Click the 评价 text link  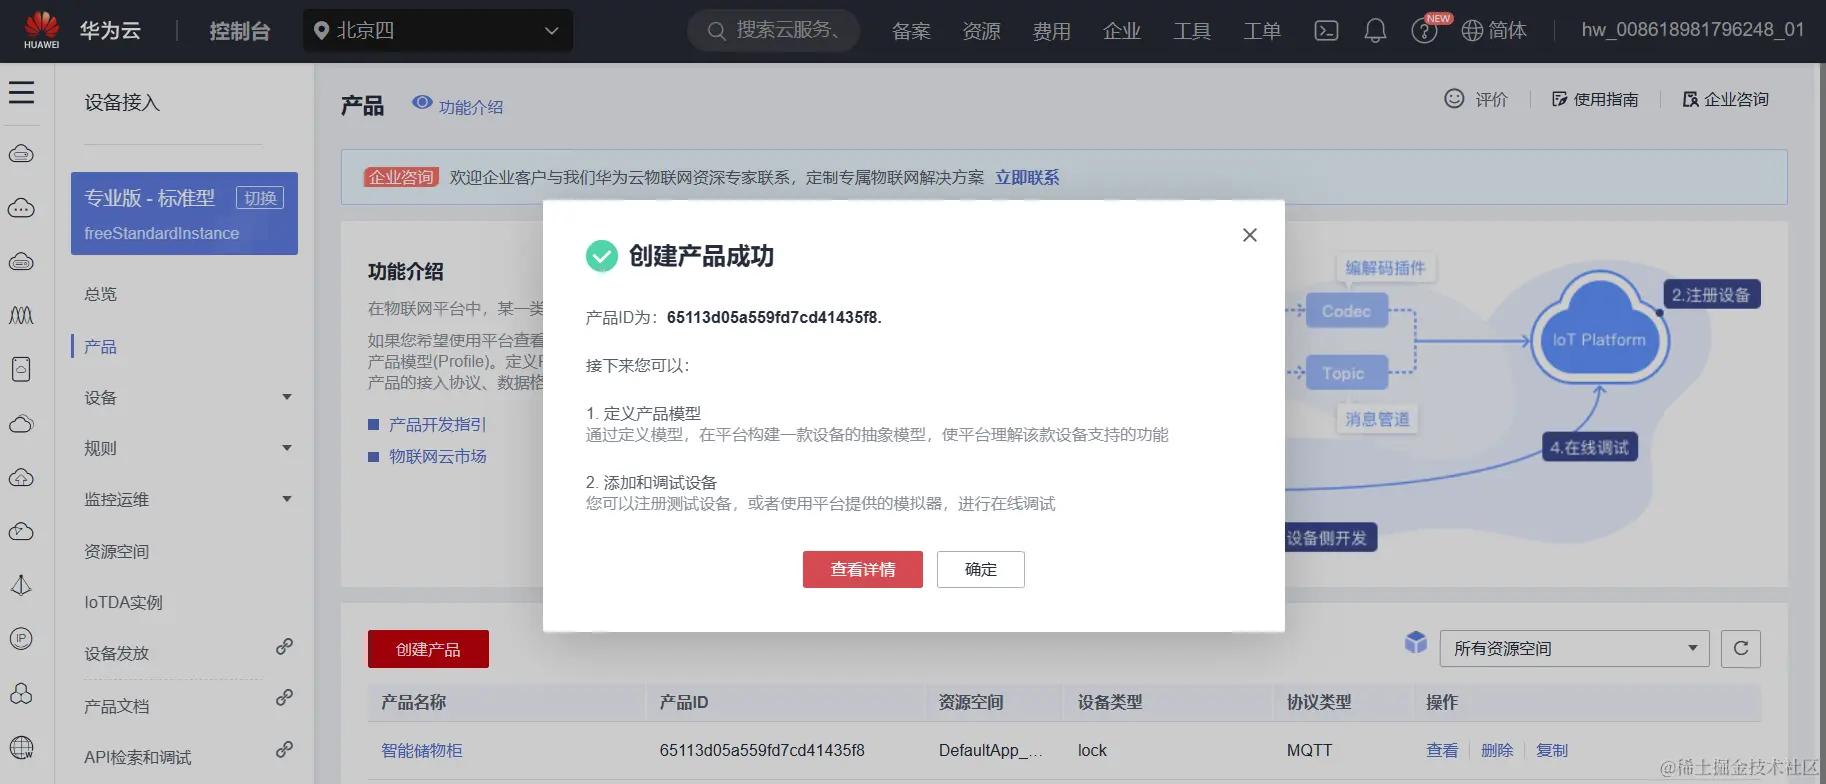click(x=1491, y=99)
